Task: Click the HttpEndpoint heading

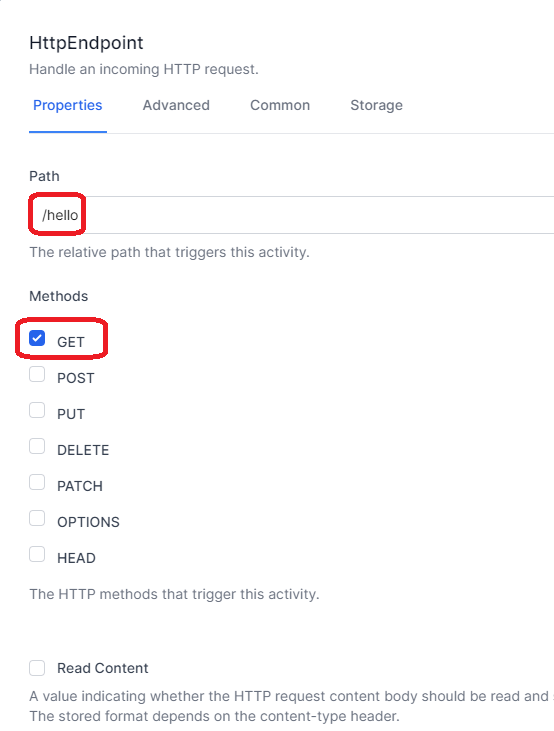Action: tap(86, 43)
